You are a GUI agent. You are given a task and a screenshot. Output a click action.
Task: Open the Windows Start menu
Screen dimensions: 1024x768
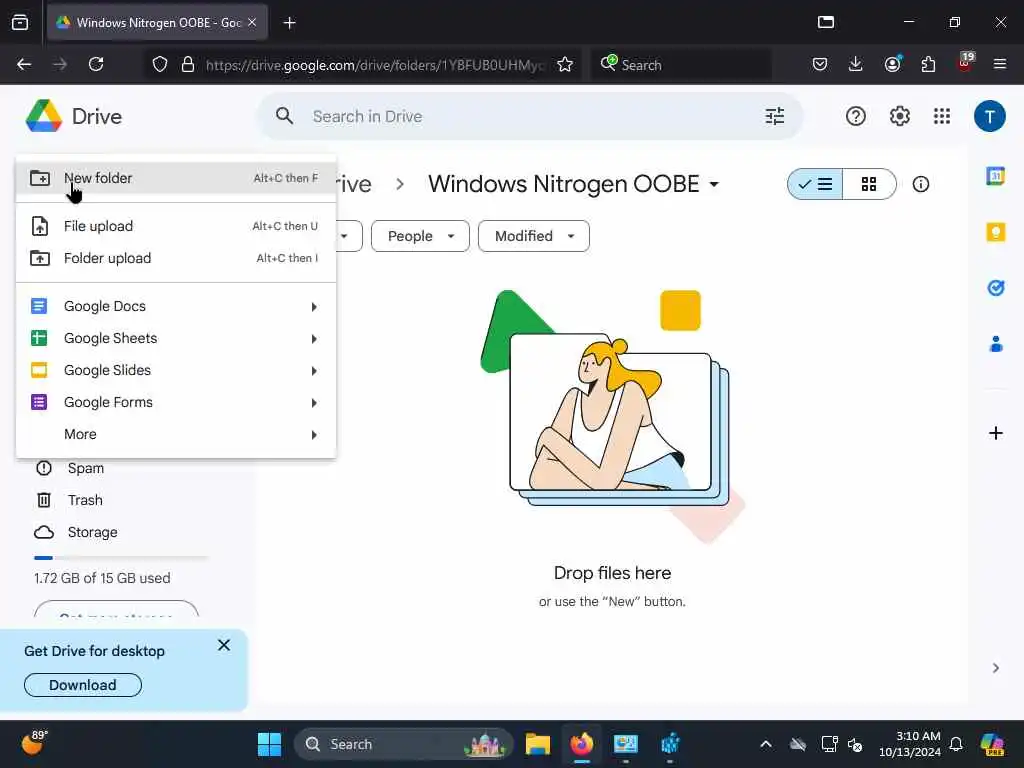(269, 744)
